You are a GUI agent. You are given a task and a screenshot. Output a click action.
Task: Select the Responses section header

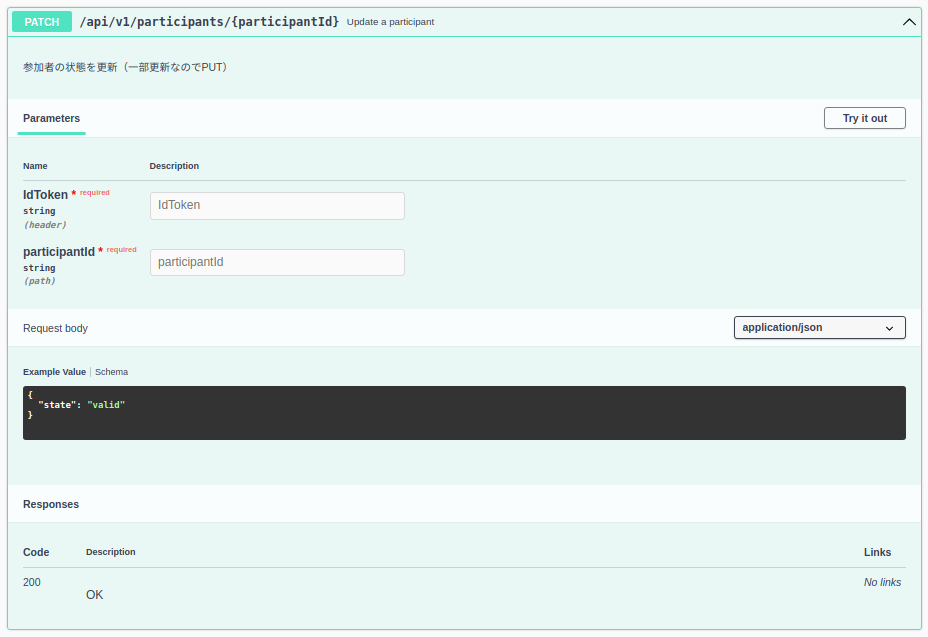[x=51, y=504]
